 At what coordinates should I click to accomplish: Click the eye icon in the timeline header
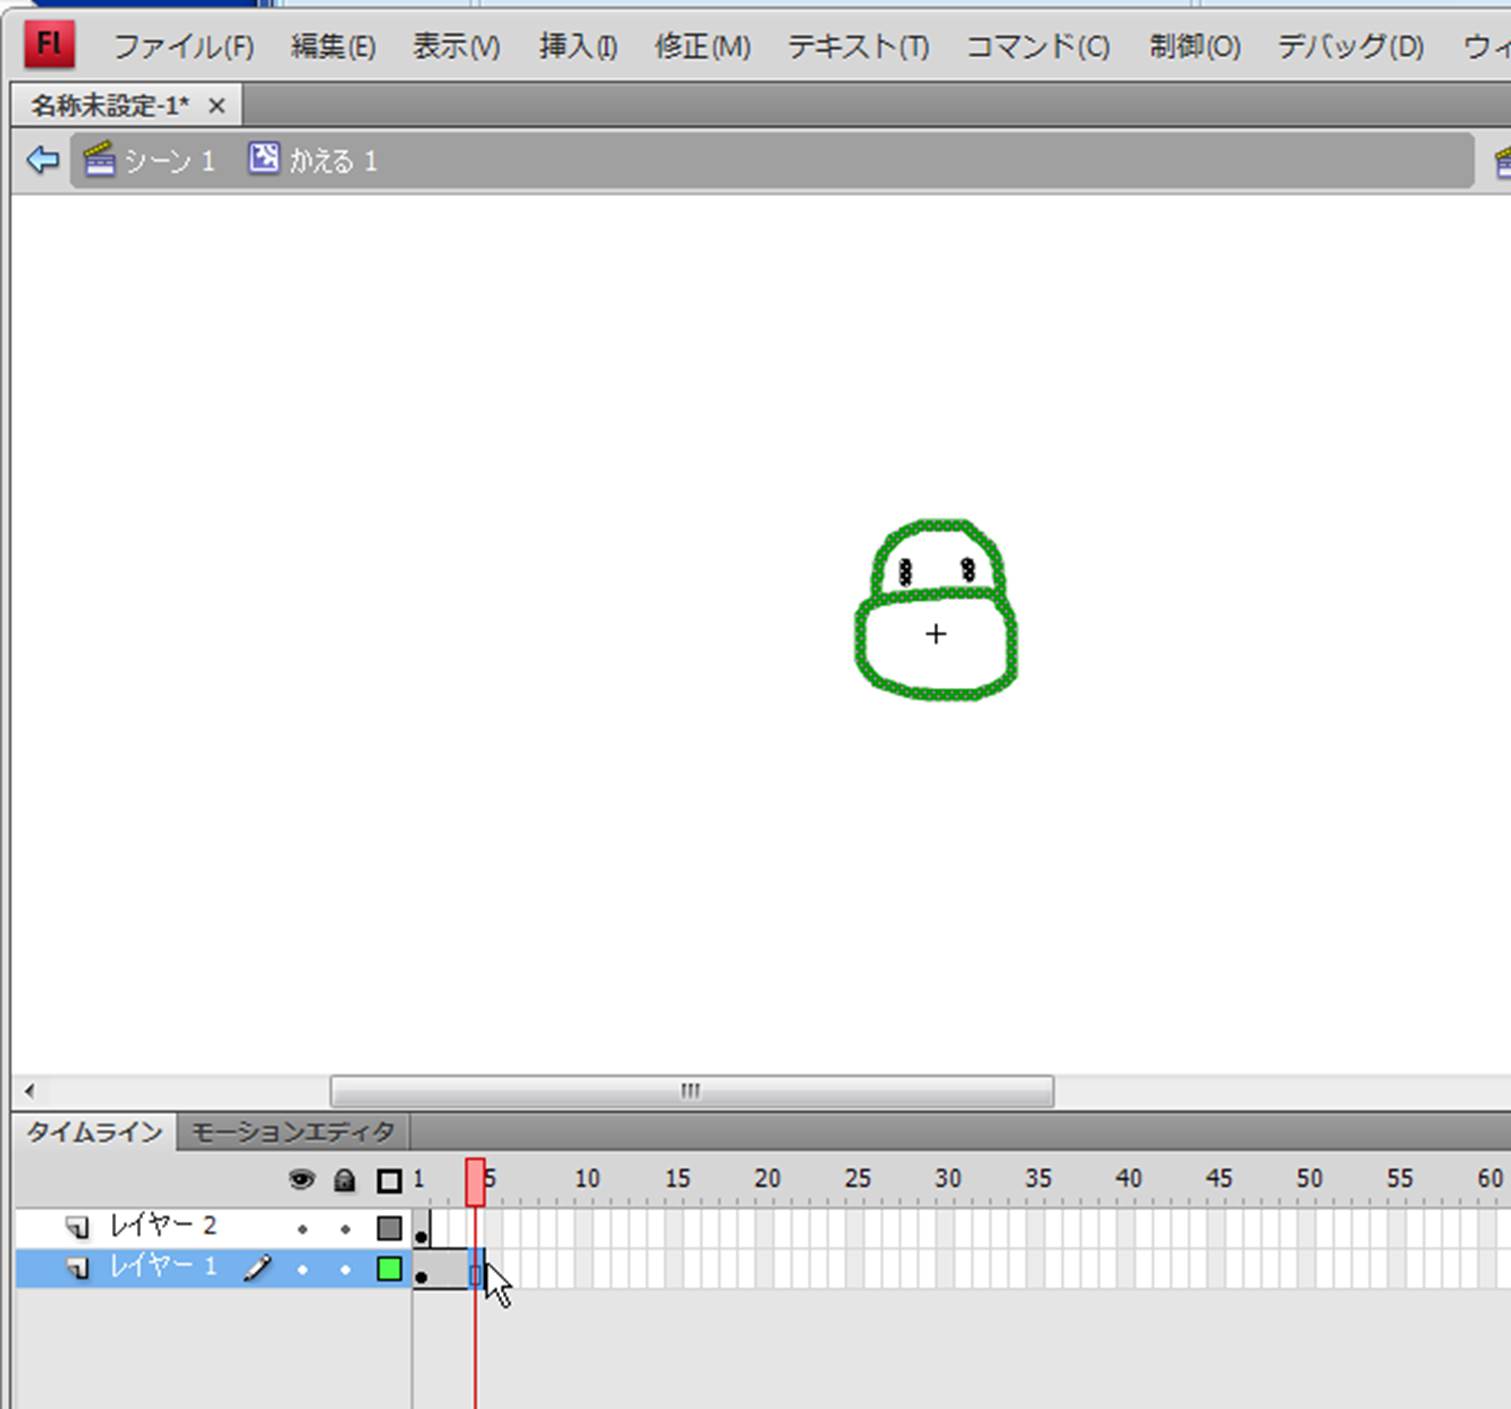(301, 1181)
